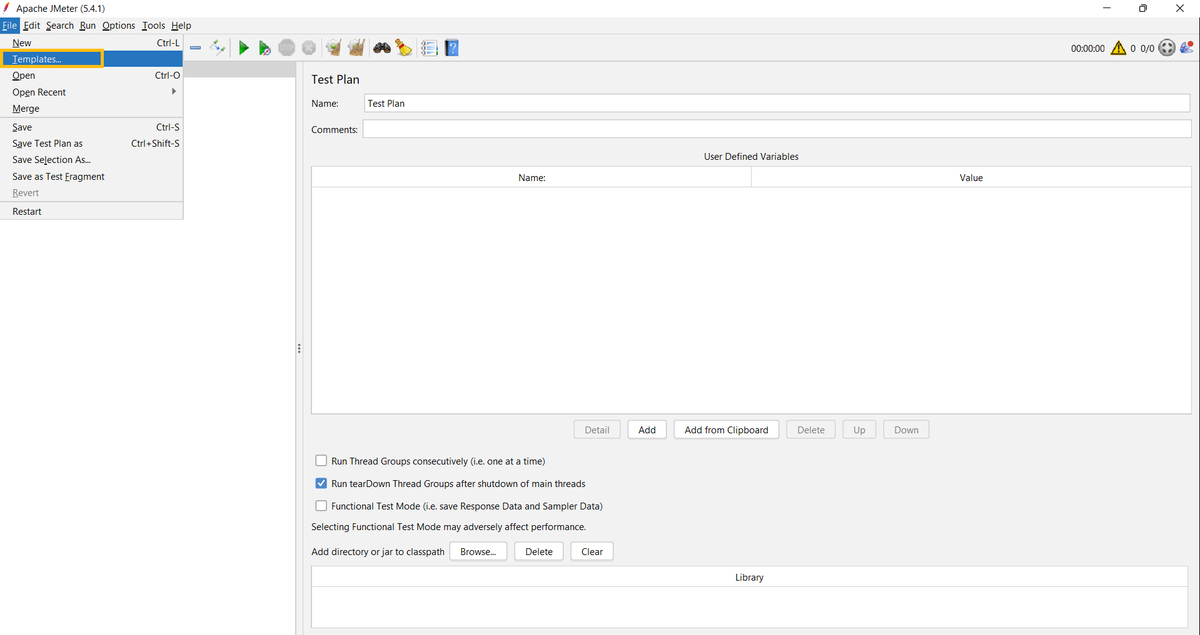Choose Templates... in the File menu
Viewport: 1200px width, 635px height.
(x=91, y=59)
